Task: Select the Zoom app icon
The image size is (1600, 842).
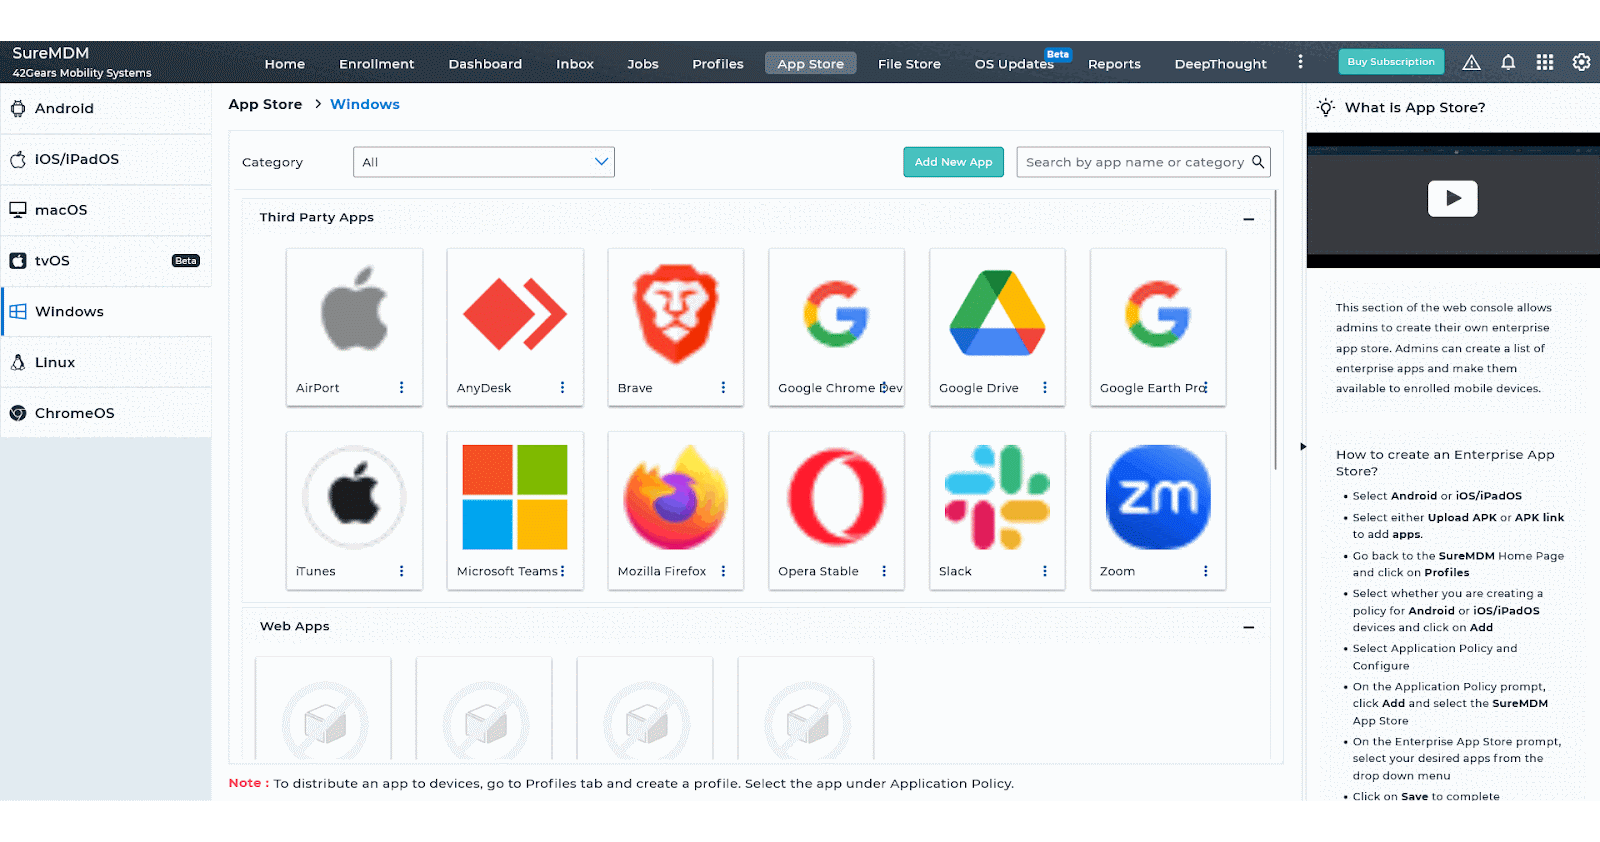Action: click(x=1158, y=497)
